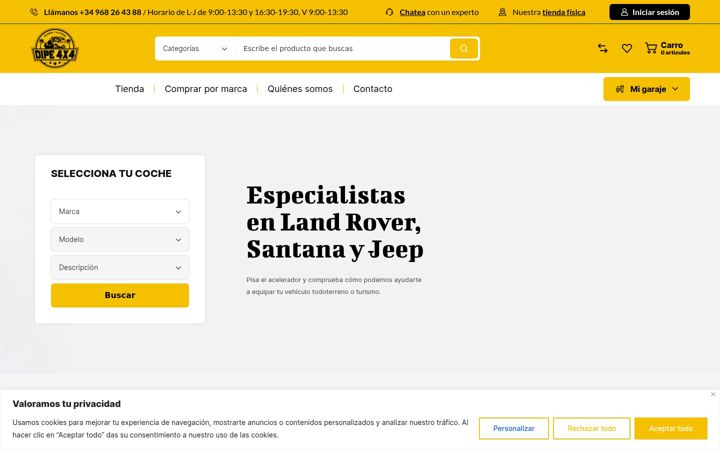This screenshot has height=450, width=720.
Task: Click the yellow Buscar button
Action: (x=120, y=295)
